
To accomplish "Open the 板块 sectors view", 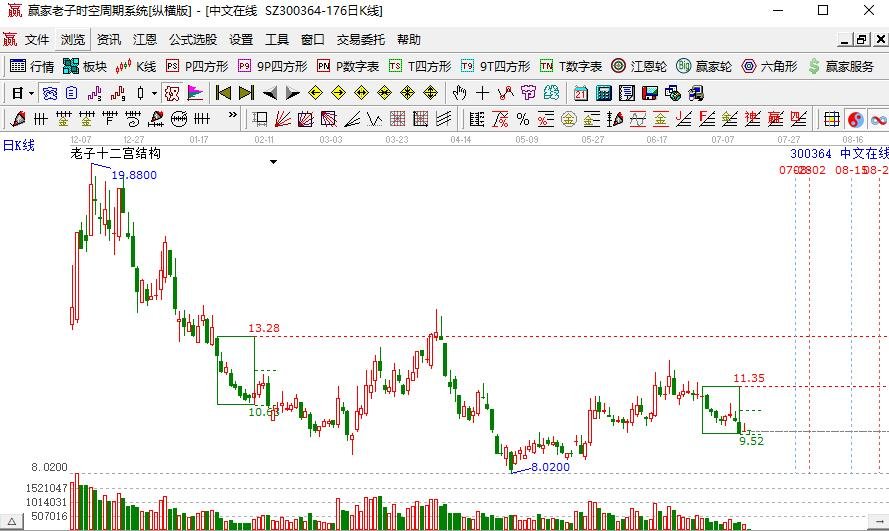I will point(85,66).
